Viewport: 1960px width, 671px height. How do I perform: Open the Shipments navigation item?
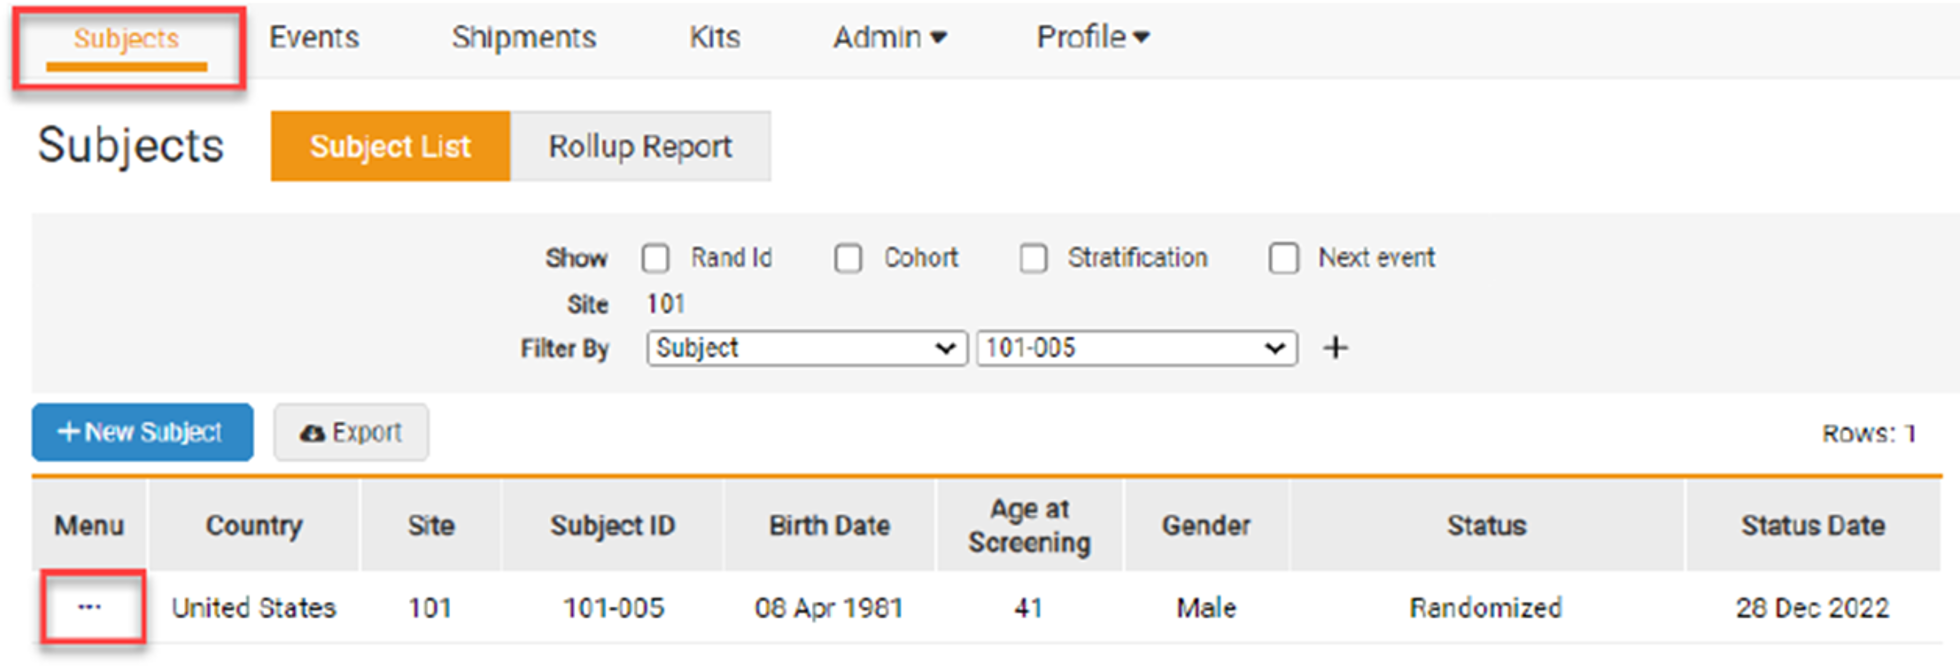pos(523,37)
